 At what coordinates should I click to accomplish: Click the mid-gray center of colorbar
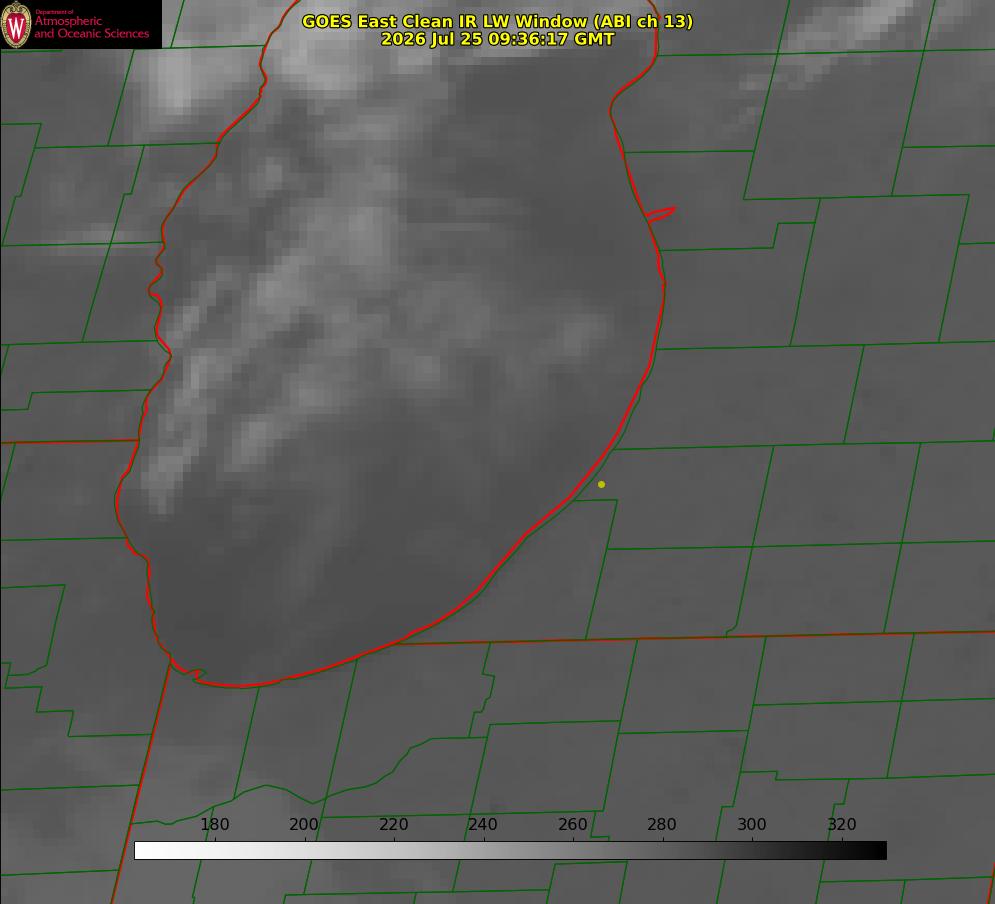click(x=510, y=851)
